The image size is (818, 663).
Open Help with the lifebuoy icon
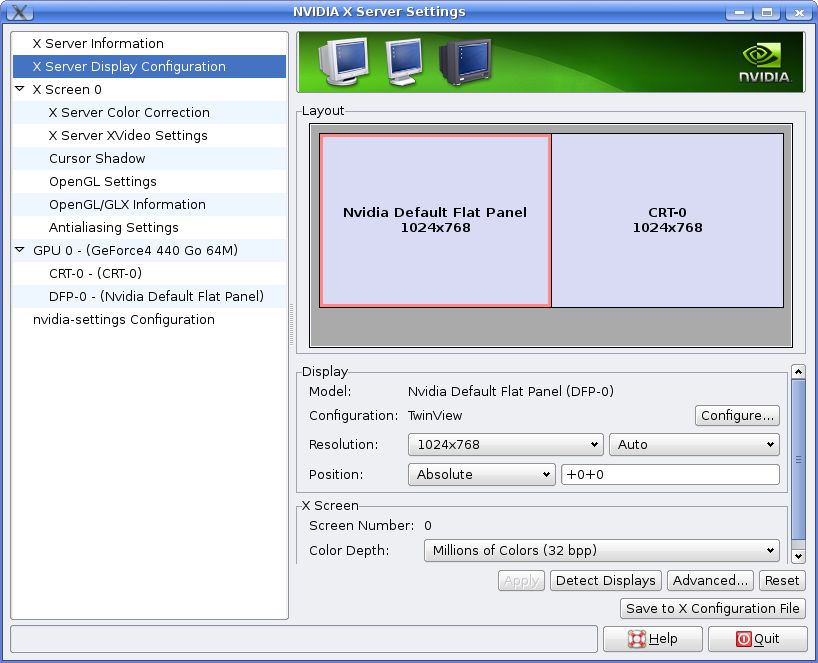653,638
